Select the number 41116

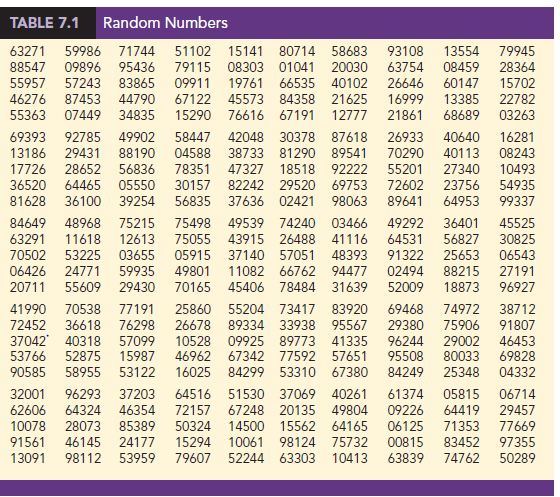point(349,239)
